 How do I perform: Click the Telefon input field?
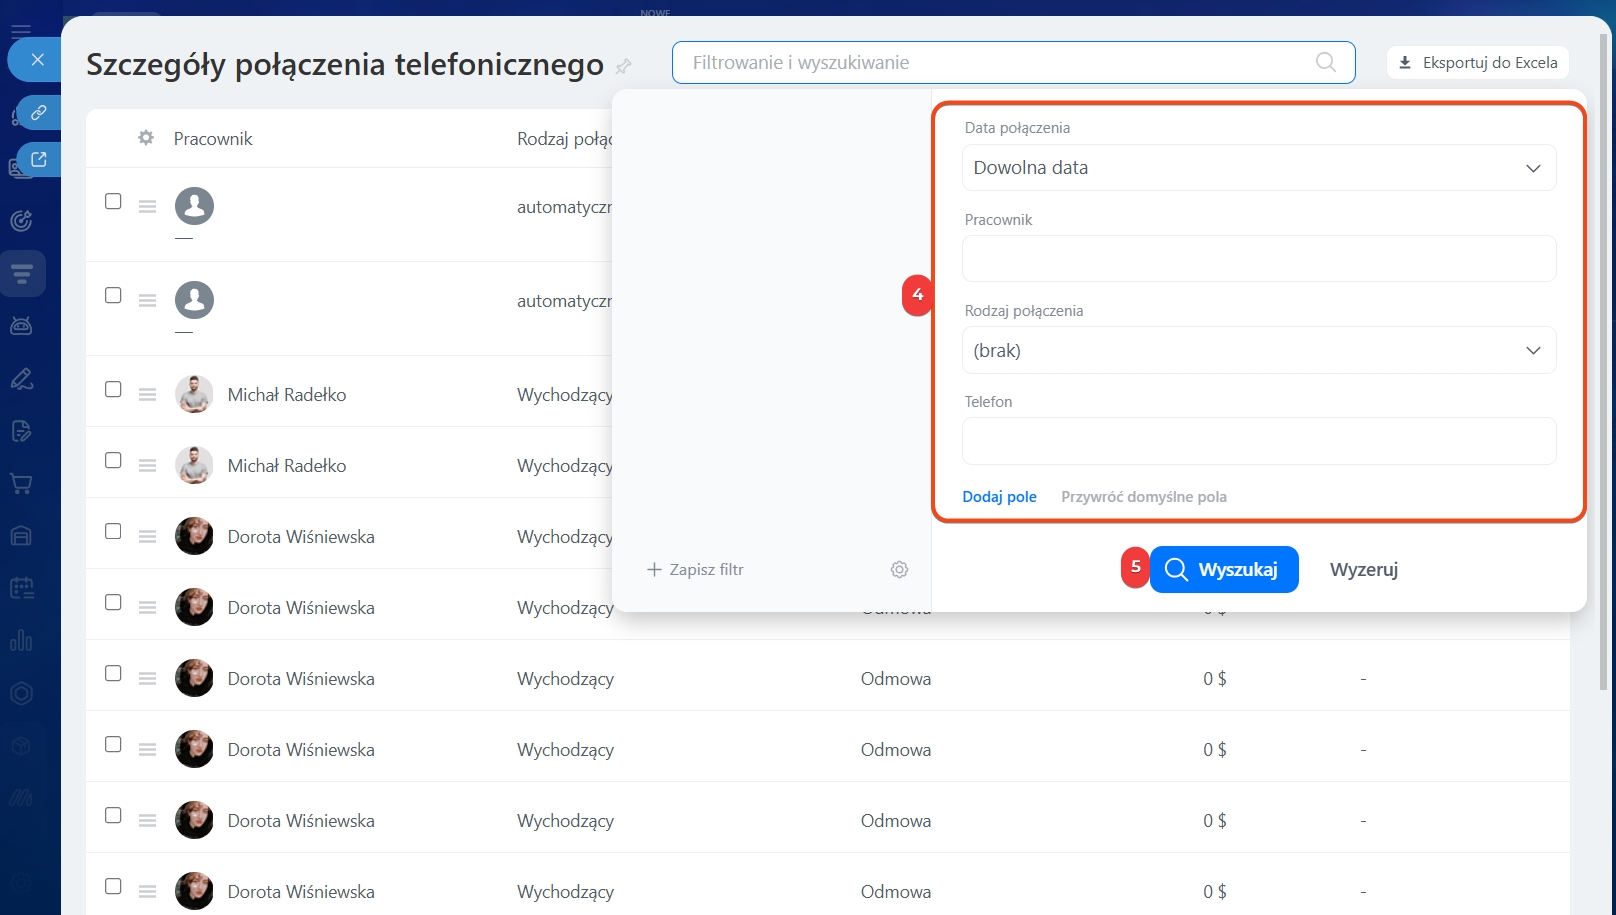click(x=1258, y=441)
